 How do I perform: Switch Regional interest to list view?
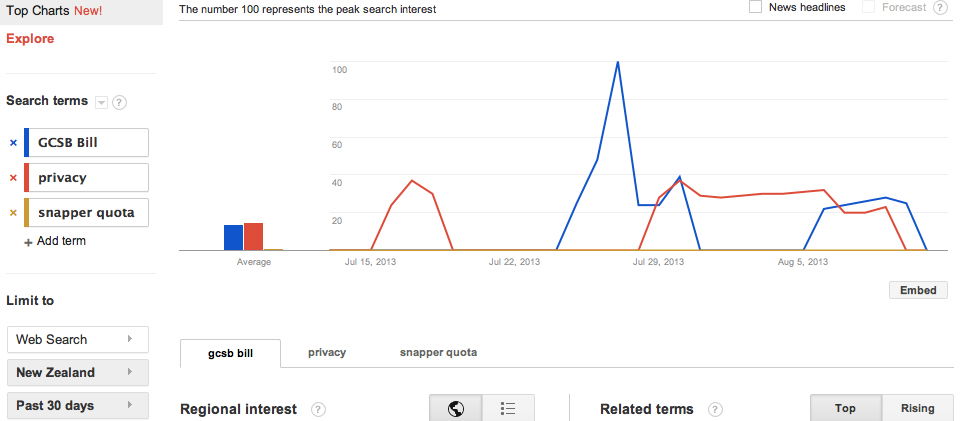(x=508, y=408)
